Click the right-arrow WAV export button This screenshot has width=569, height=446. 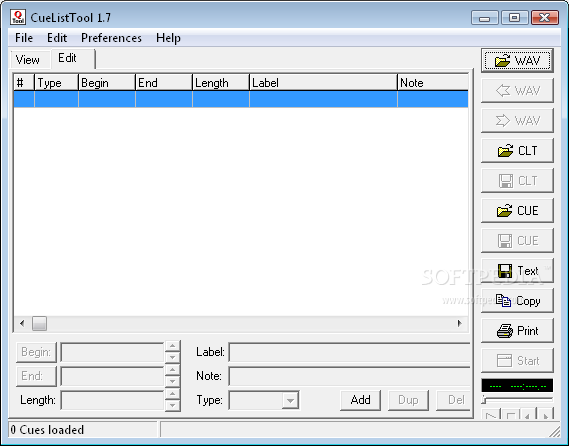coord(517,120)
